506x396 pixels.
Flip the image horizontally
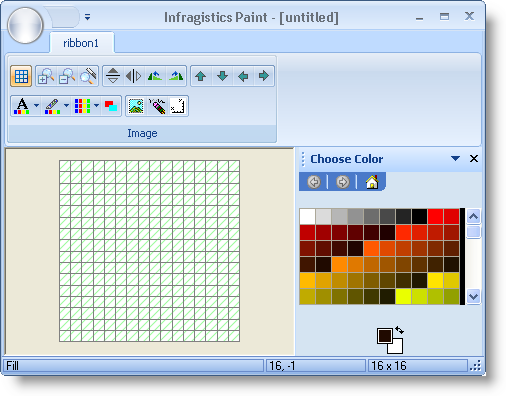pos(134,76)
